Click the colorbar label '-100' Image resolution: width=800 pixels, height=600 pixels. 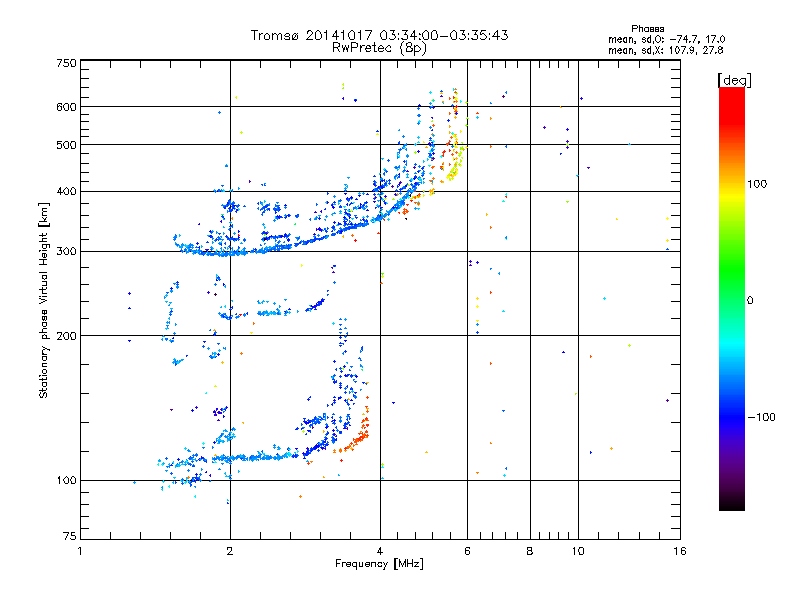click(x=761, y=417)
